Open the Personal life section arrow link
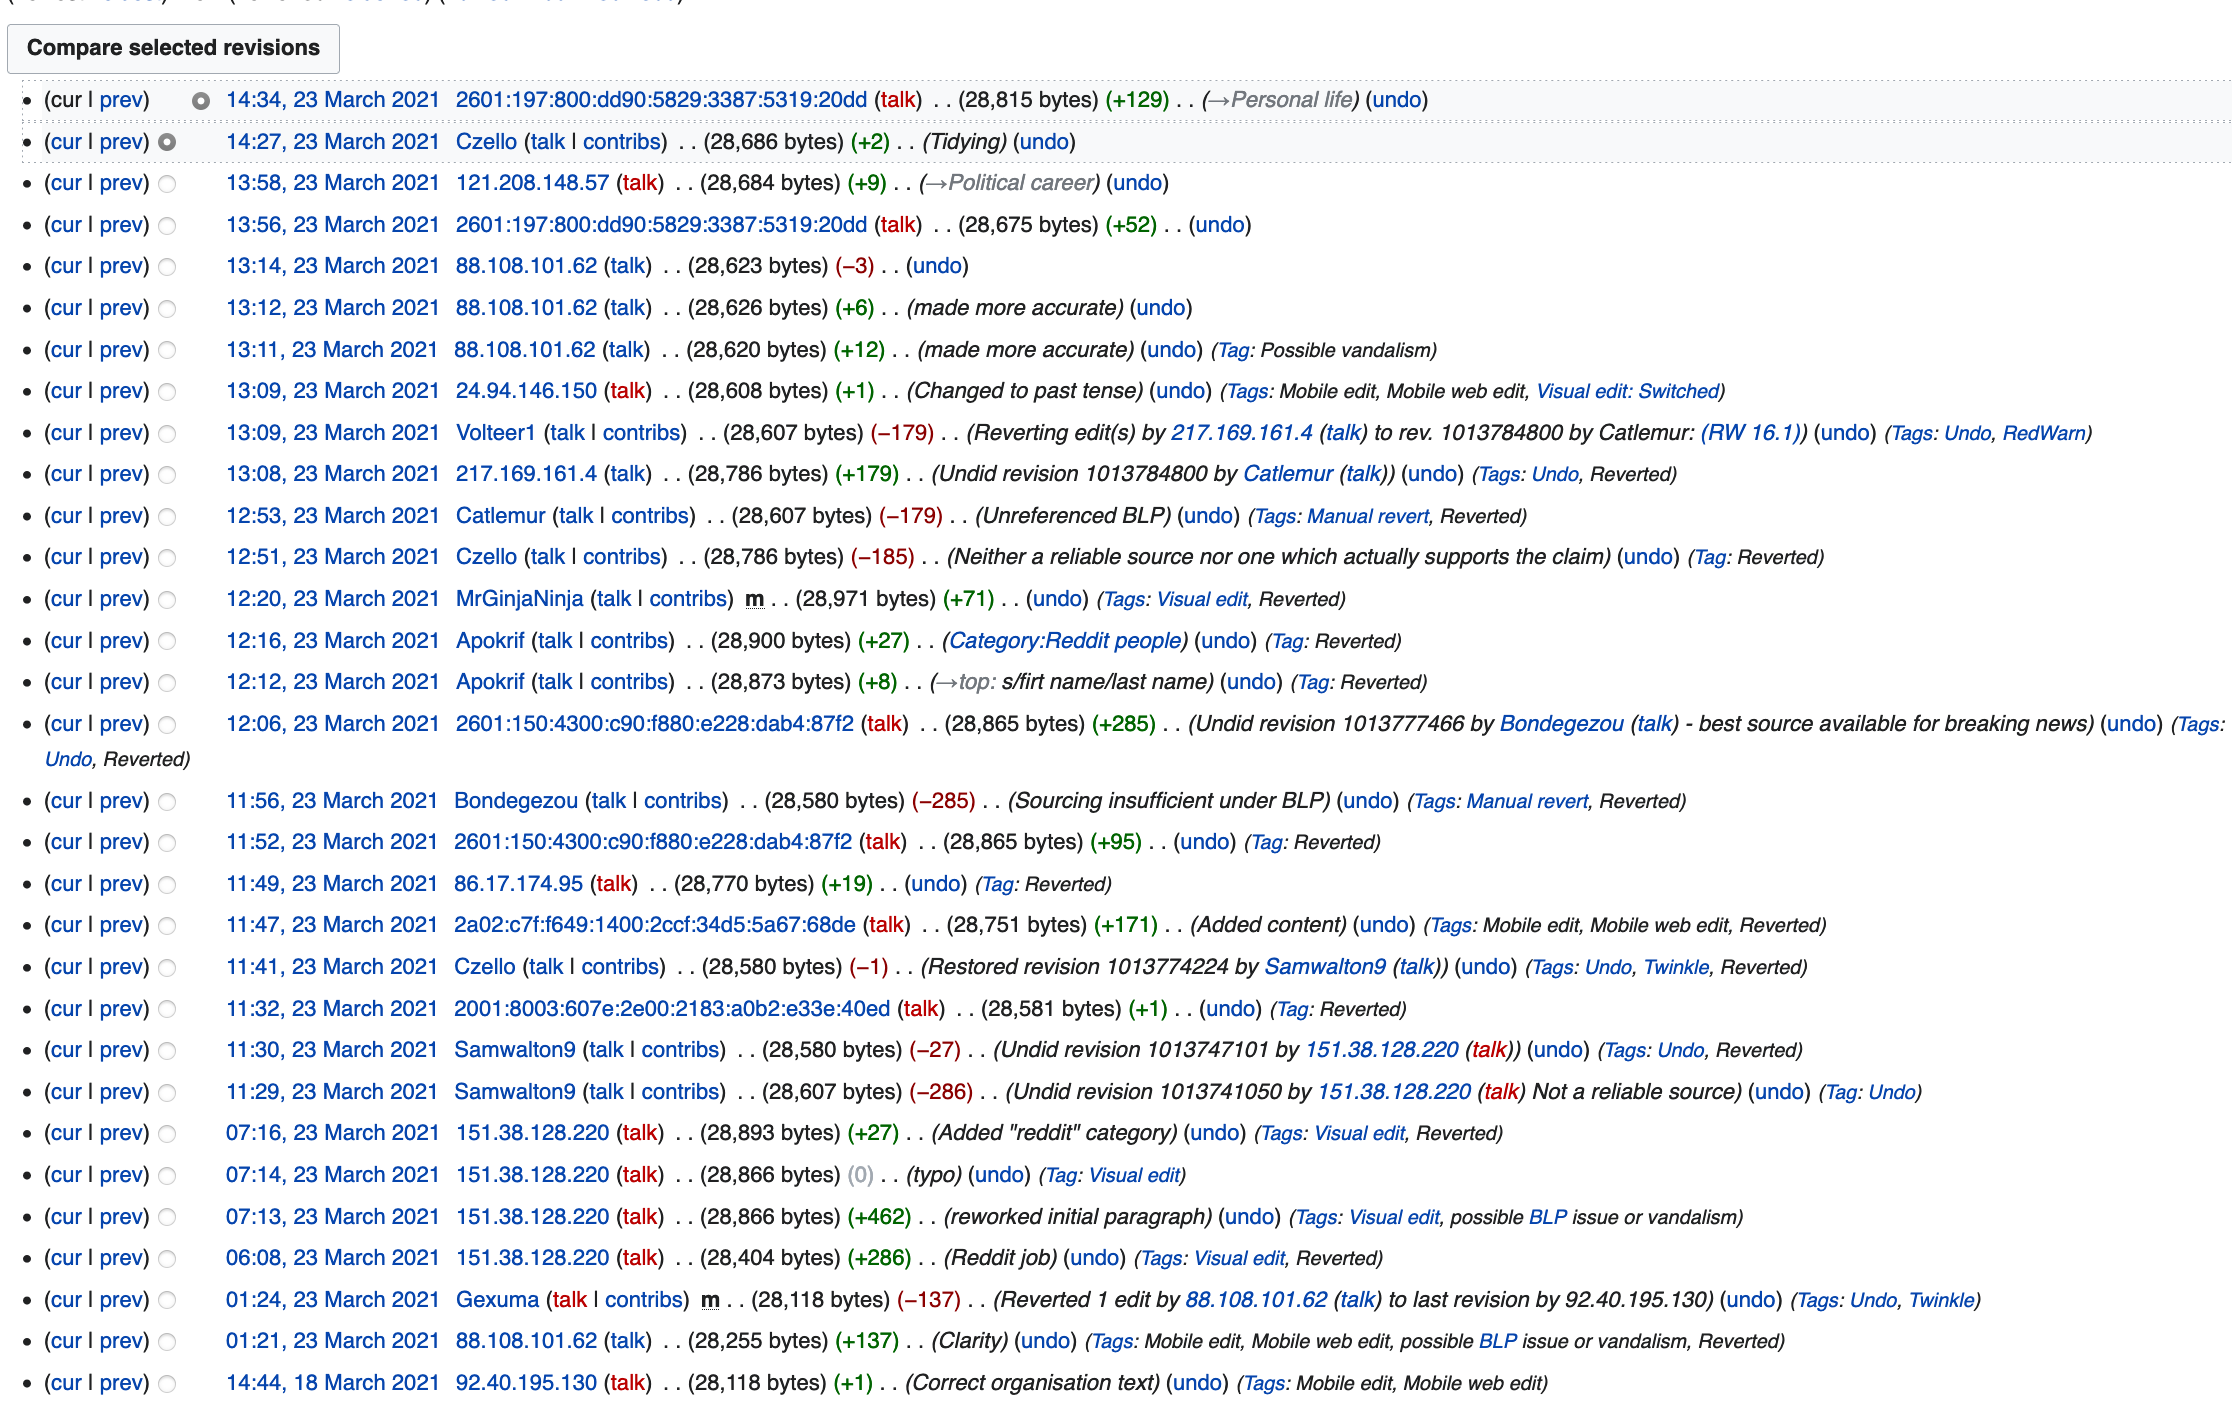The height and width of the screenshot is (1404, 2232). click(1280, 100)
